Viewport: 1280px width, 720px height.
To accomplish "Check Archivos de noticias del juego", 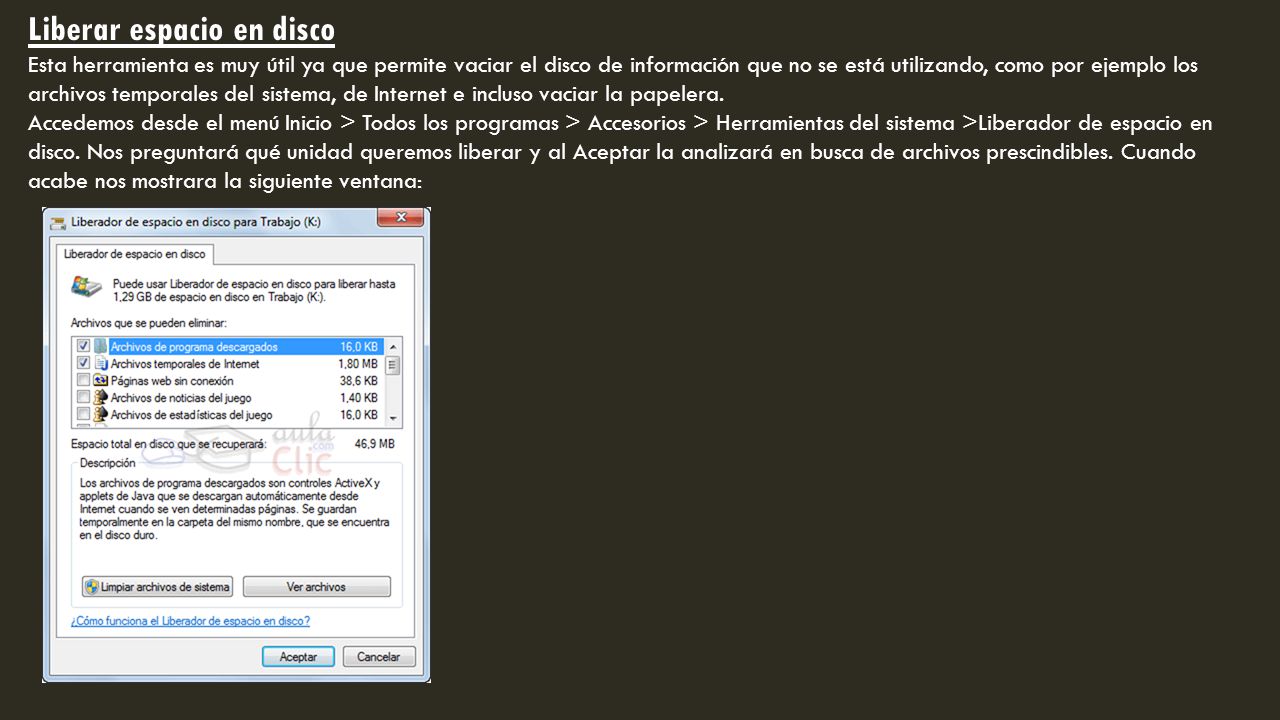I will [83, 398].
